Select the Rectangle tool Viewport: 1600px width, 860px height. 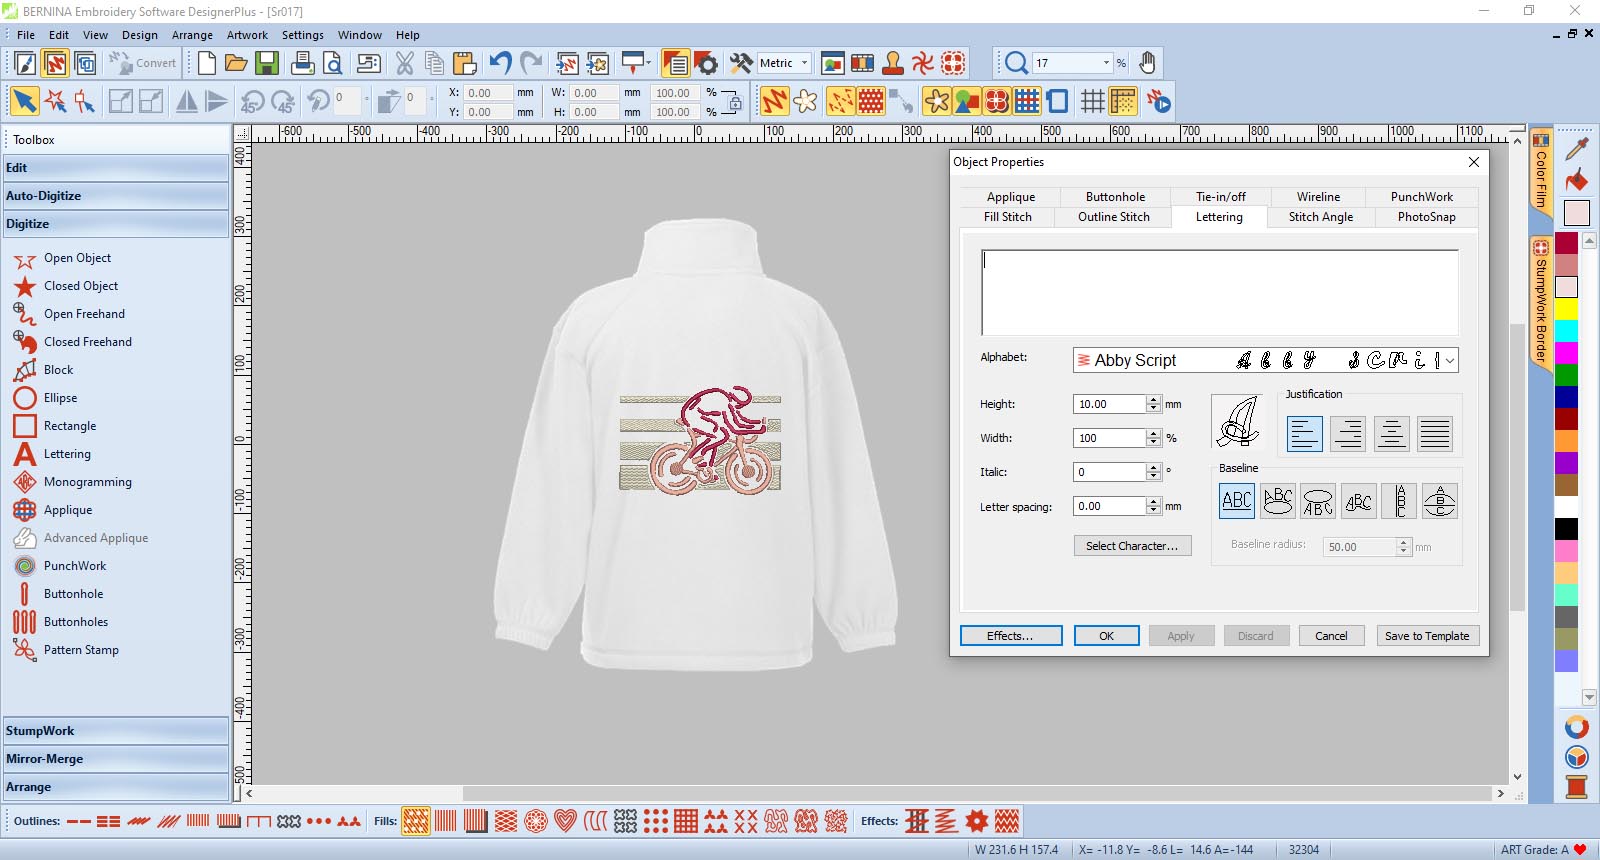(x=55, y=426)
